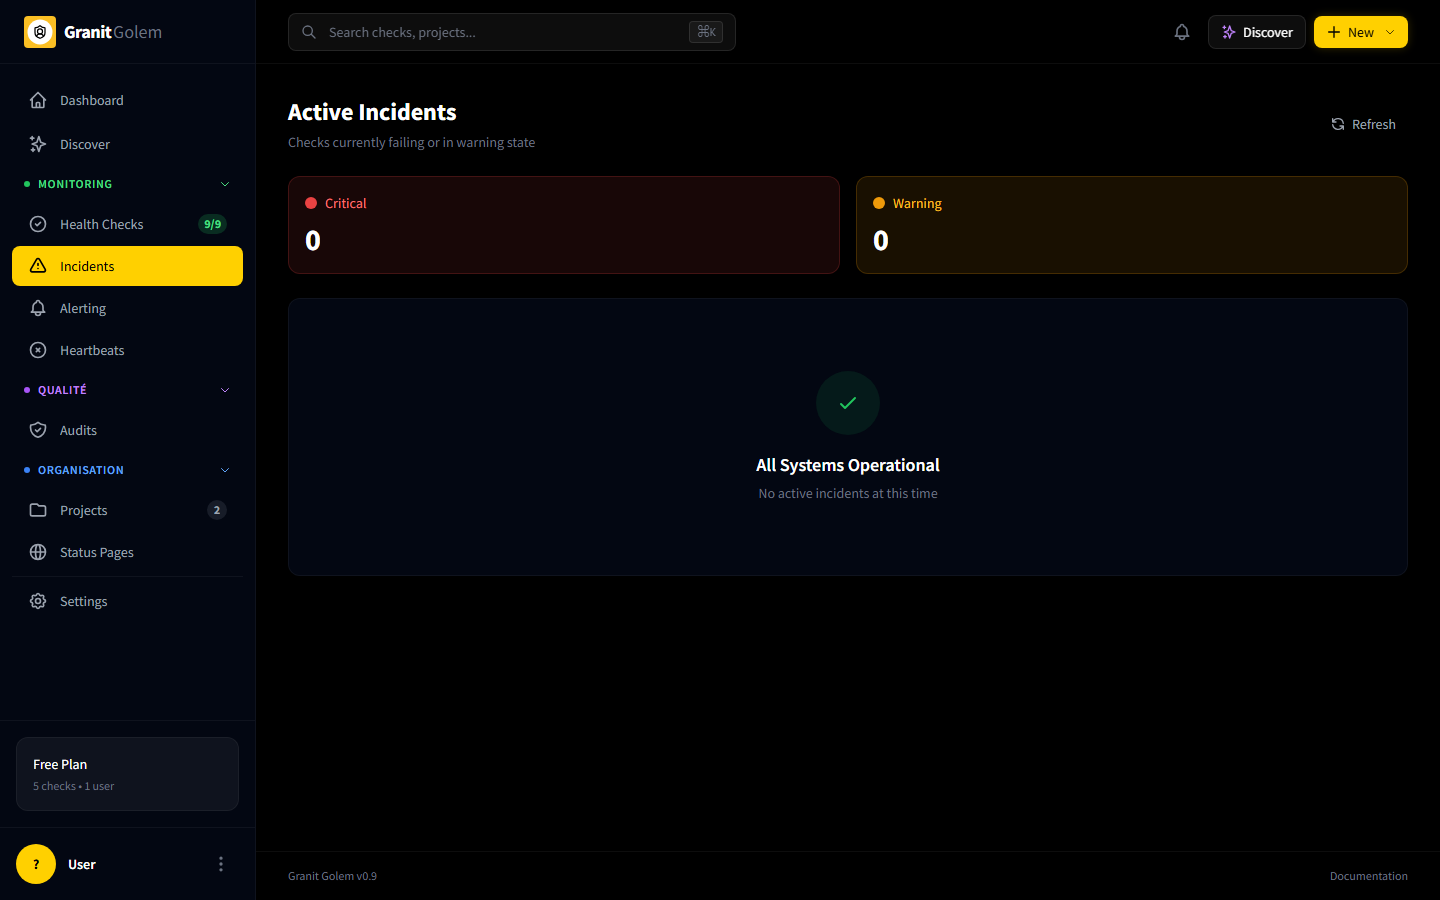Click the Warning incidents count card
This screenshot has height=900, width=1440.
point(1132,225)
